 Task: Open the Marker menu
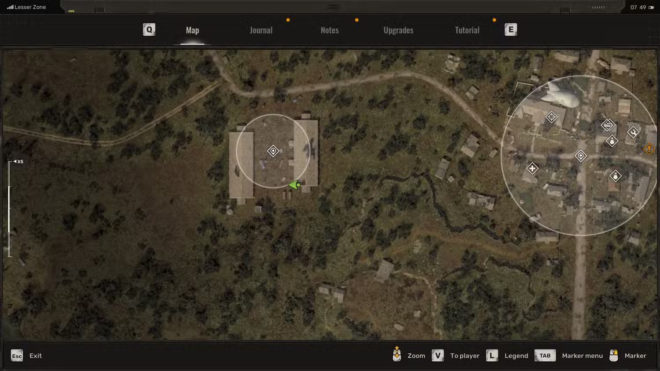coord(582,356)
